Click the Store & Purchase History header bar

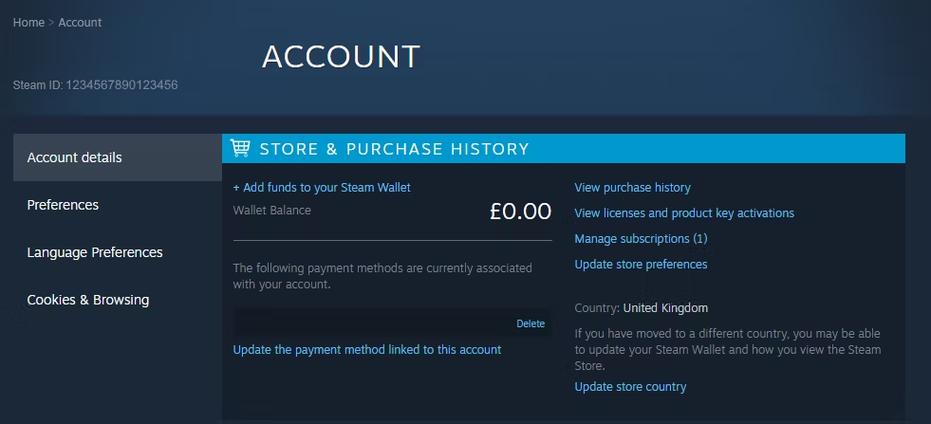563,148
